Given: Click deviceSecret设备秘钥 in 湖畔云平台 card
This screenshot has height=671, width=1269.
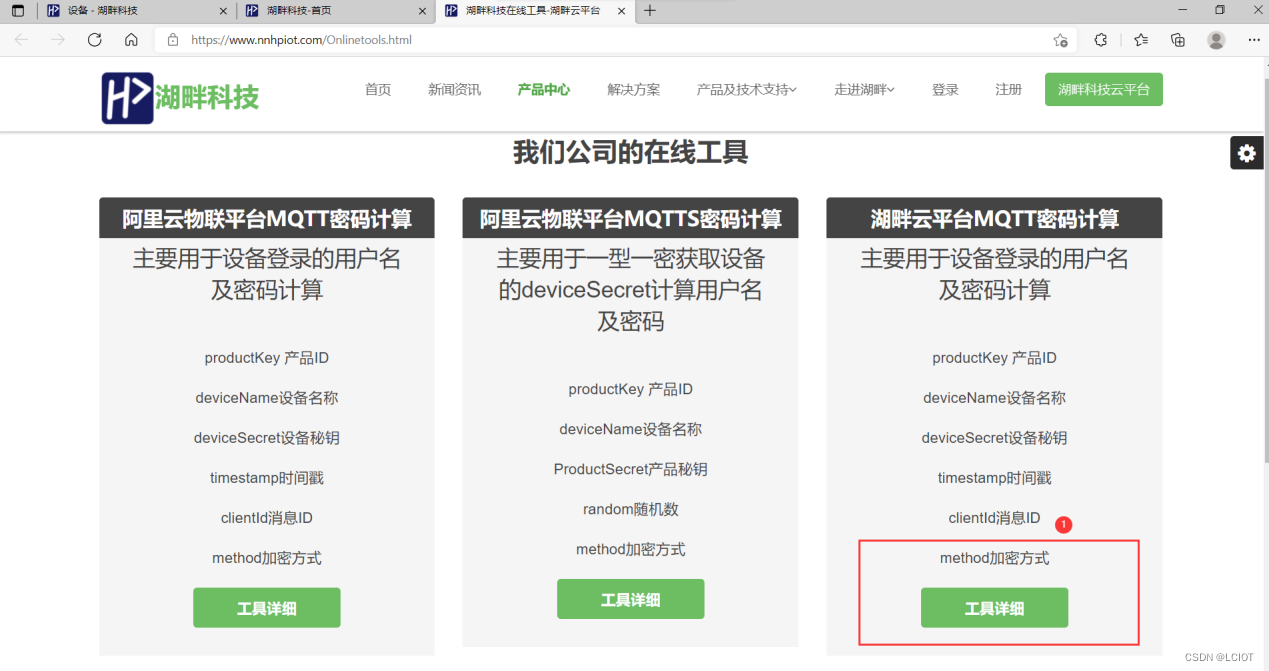Looking at the screenshot, I should [995, 438].
